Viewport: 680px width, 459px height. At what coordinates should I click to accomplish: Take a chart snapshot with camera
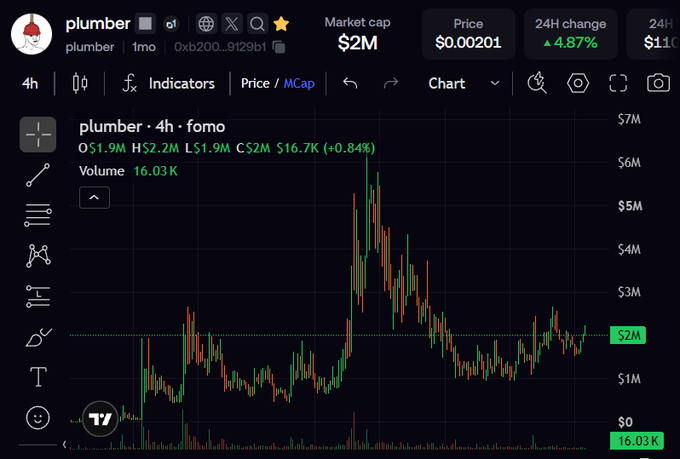click(x=658, y=82)
